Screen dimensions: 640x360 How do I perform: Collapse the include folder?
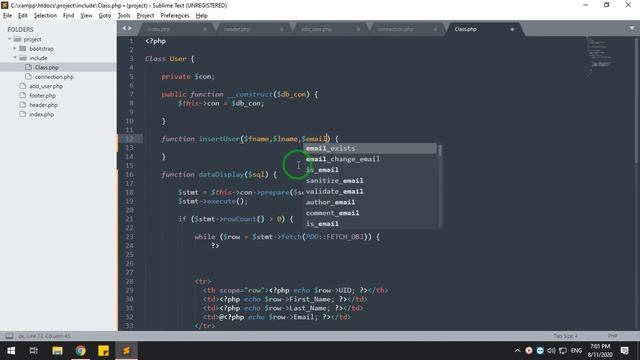pyautogui.click(x=15, y=58)
